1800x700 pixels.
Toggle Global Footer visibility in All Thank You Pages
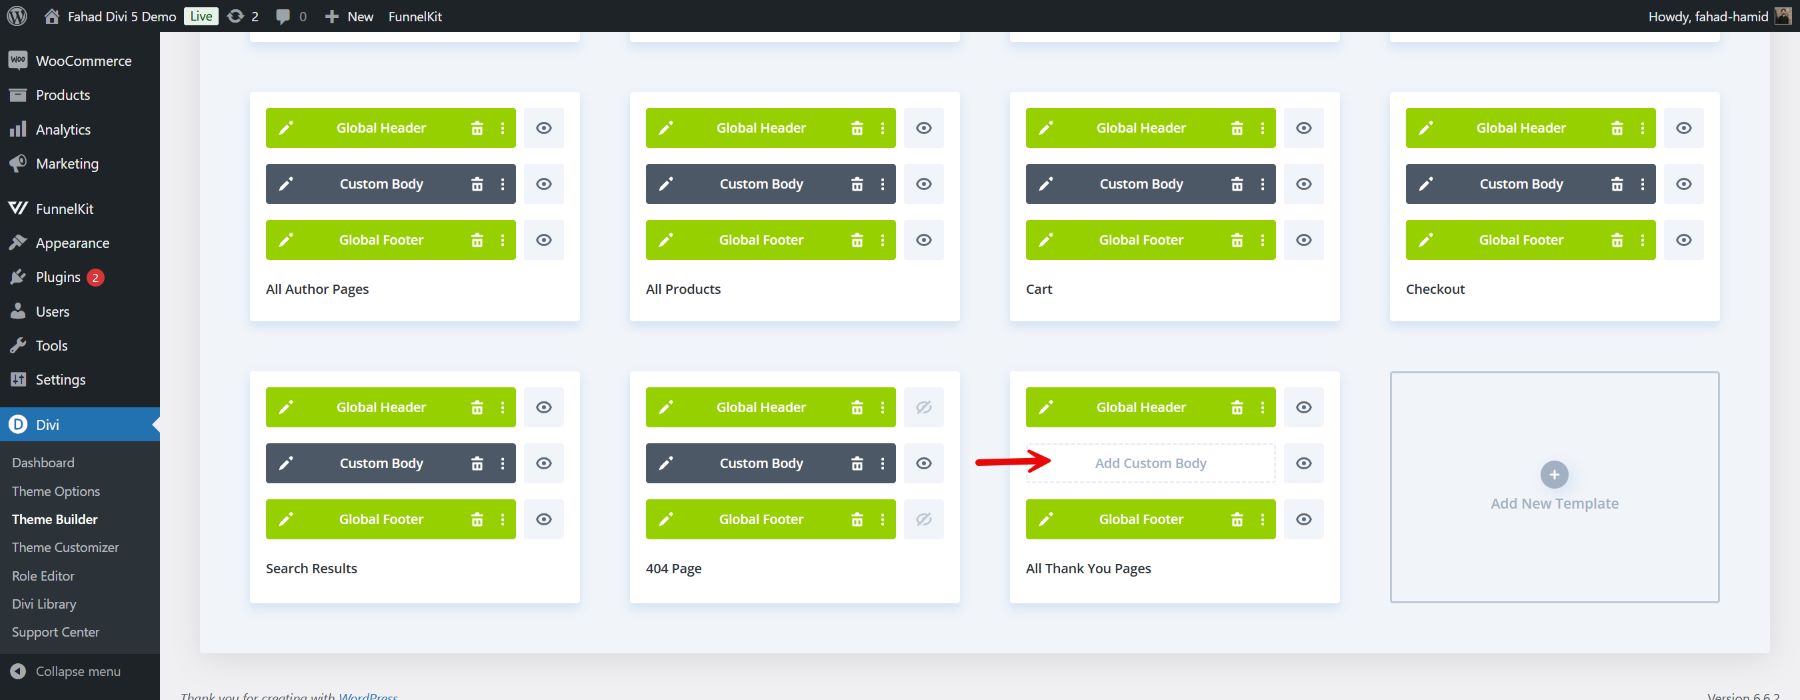(x=1304, y=519)
